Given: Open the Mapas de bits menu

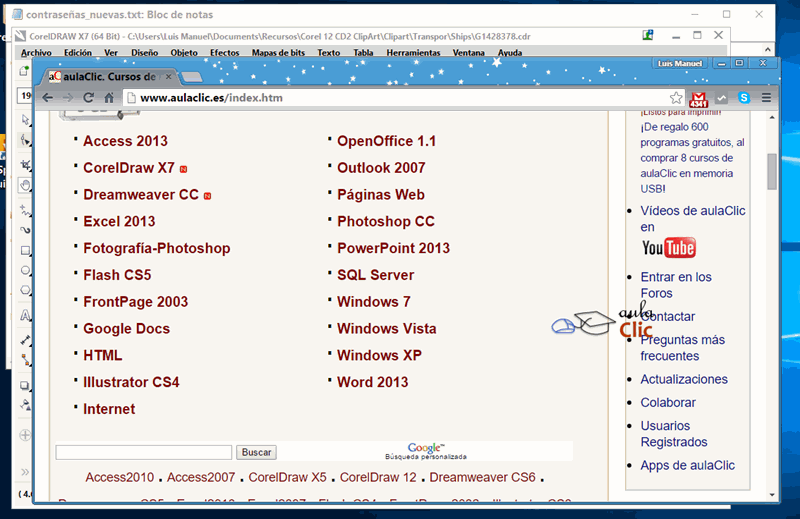Looking at the screenshot, I should tap(279, 52).
